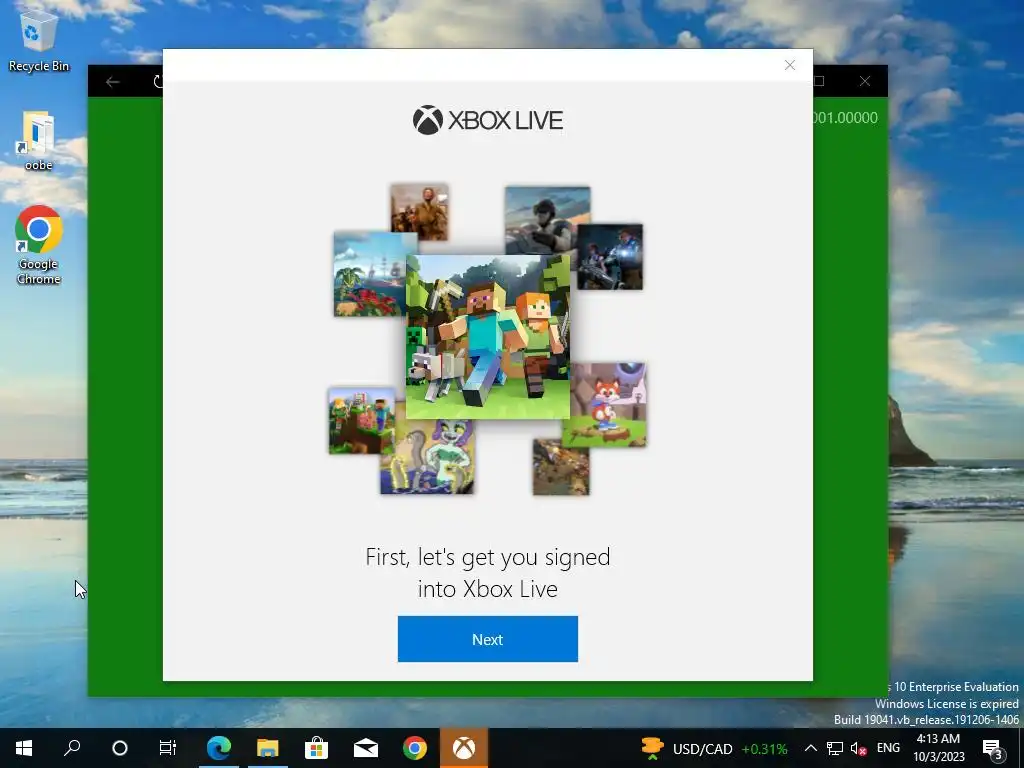Click the Xbox app taskbar icon
Screen dimensions: 1024x768
(464, 748)
